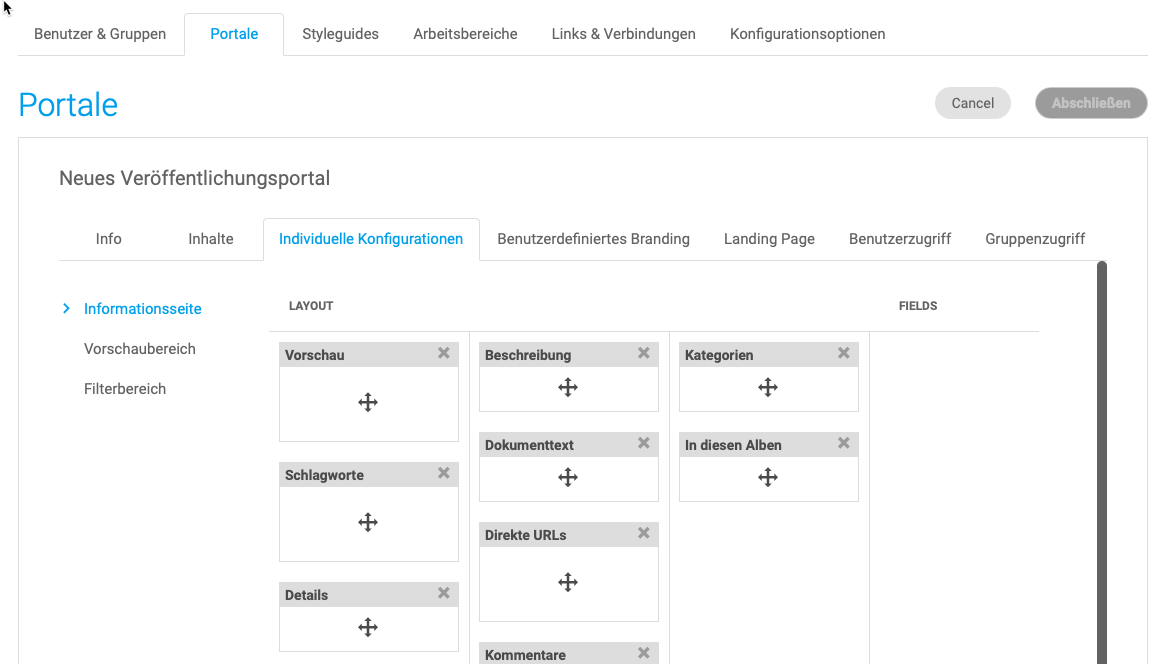Image resolution: width=1168 pixels, height=664 pixels.
Task: Open the Gruppenzugriff sub-tab
Action: [1035, 239]
